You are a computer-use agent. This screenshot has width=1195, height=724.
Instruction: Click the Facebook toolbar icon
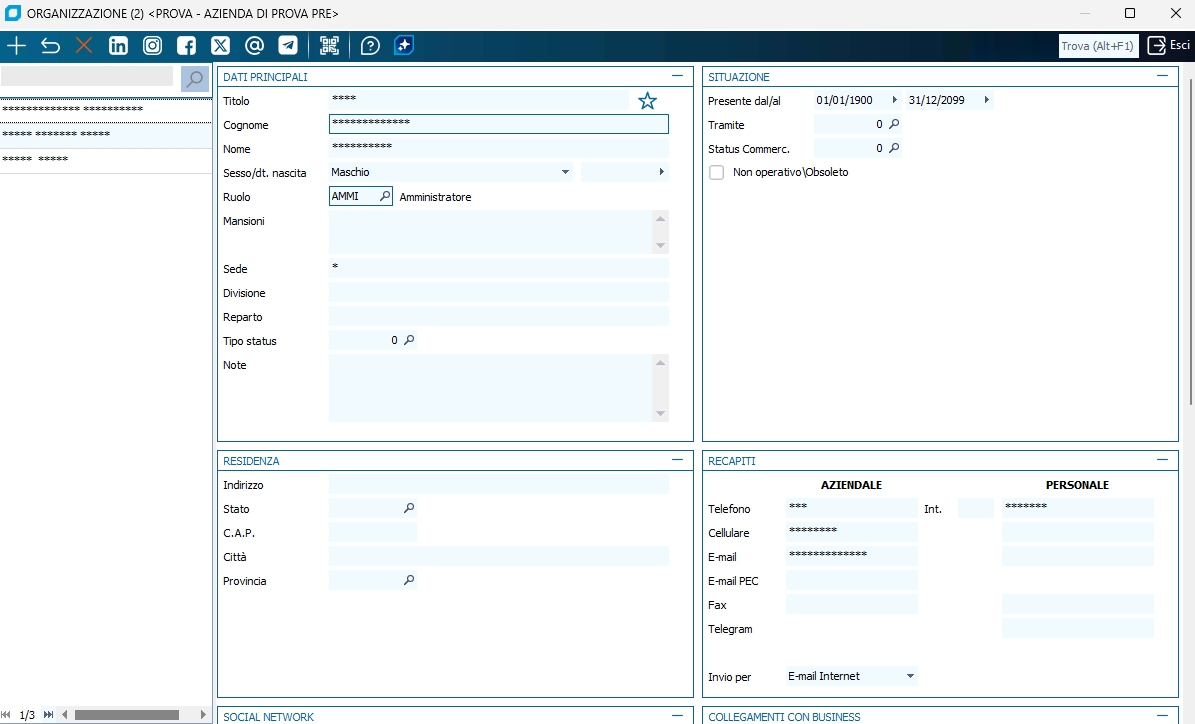click(186, 46)
